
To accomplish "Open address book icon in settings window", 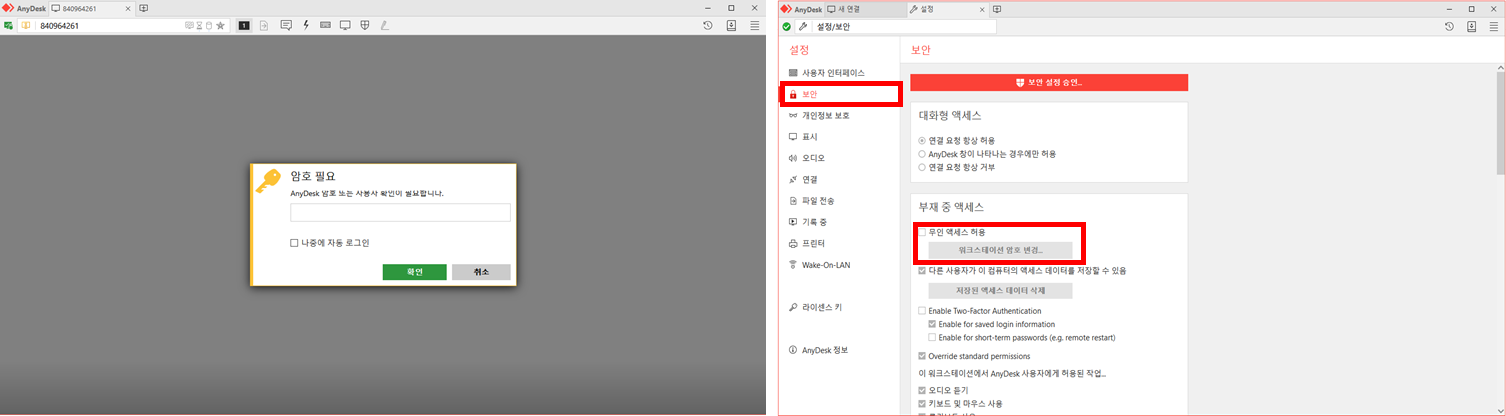I will click(x=1472, y=26).
